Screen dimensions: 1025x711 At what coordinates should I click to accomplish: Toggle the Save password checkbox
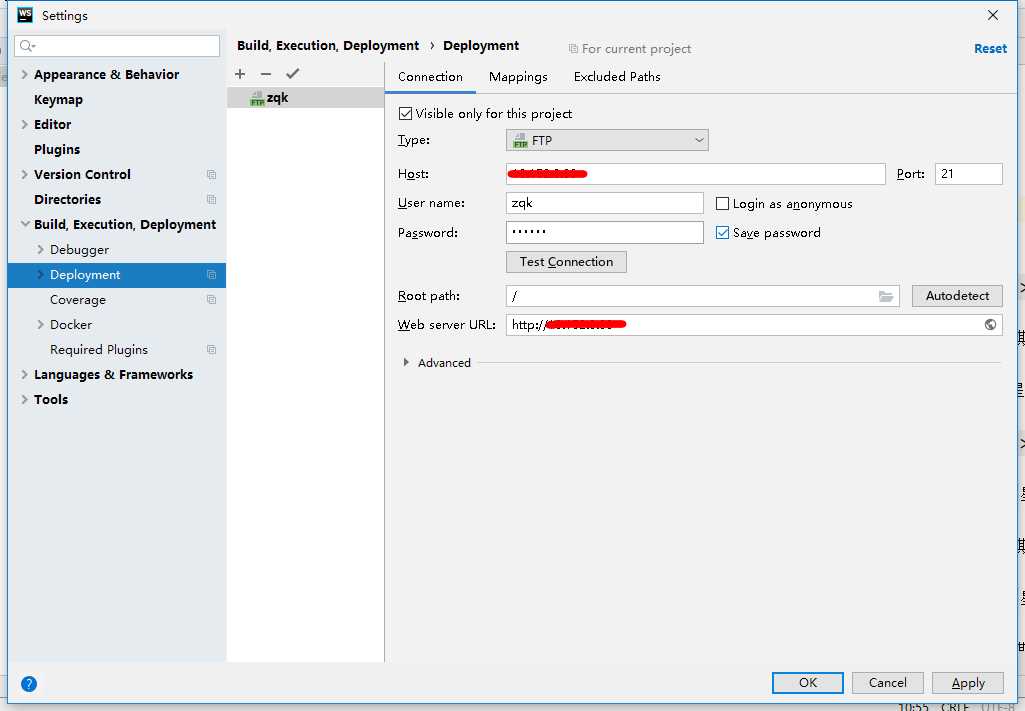pyautogui.click(x=722, y=233)
